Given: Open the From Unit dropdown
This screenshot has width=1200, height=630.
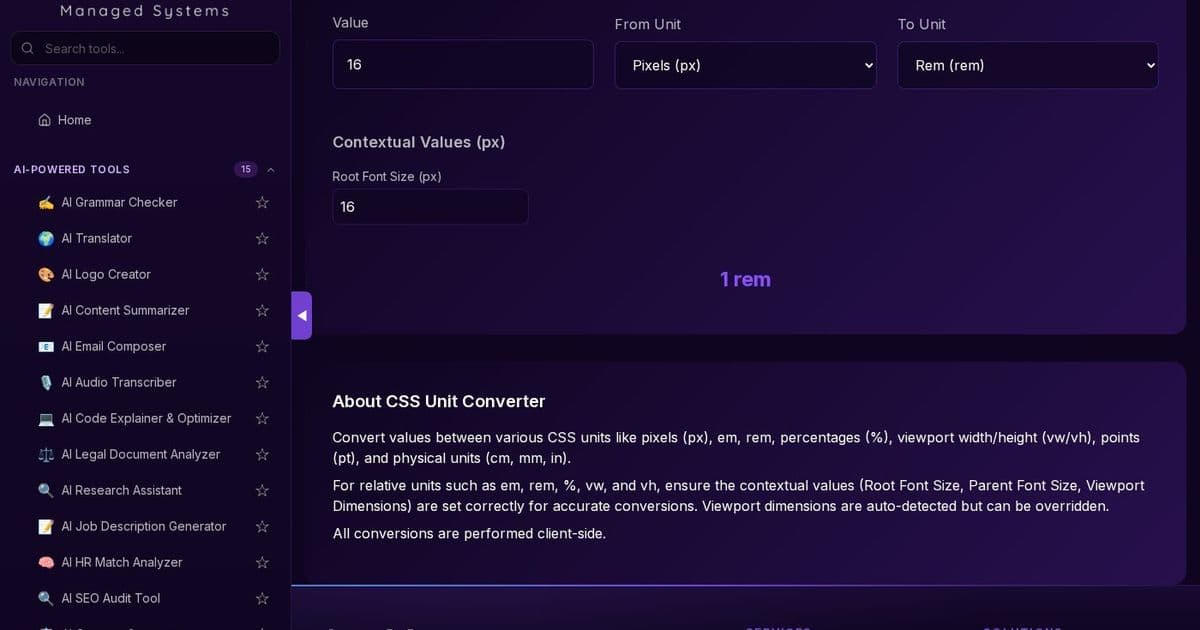Looking at the screenshot, I should click(x=745, y=65).
